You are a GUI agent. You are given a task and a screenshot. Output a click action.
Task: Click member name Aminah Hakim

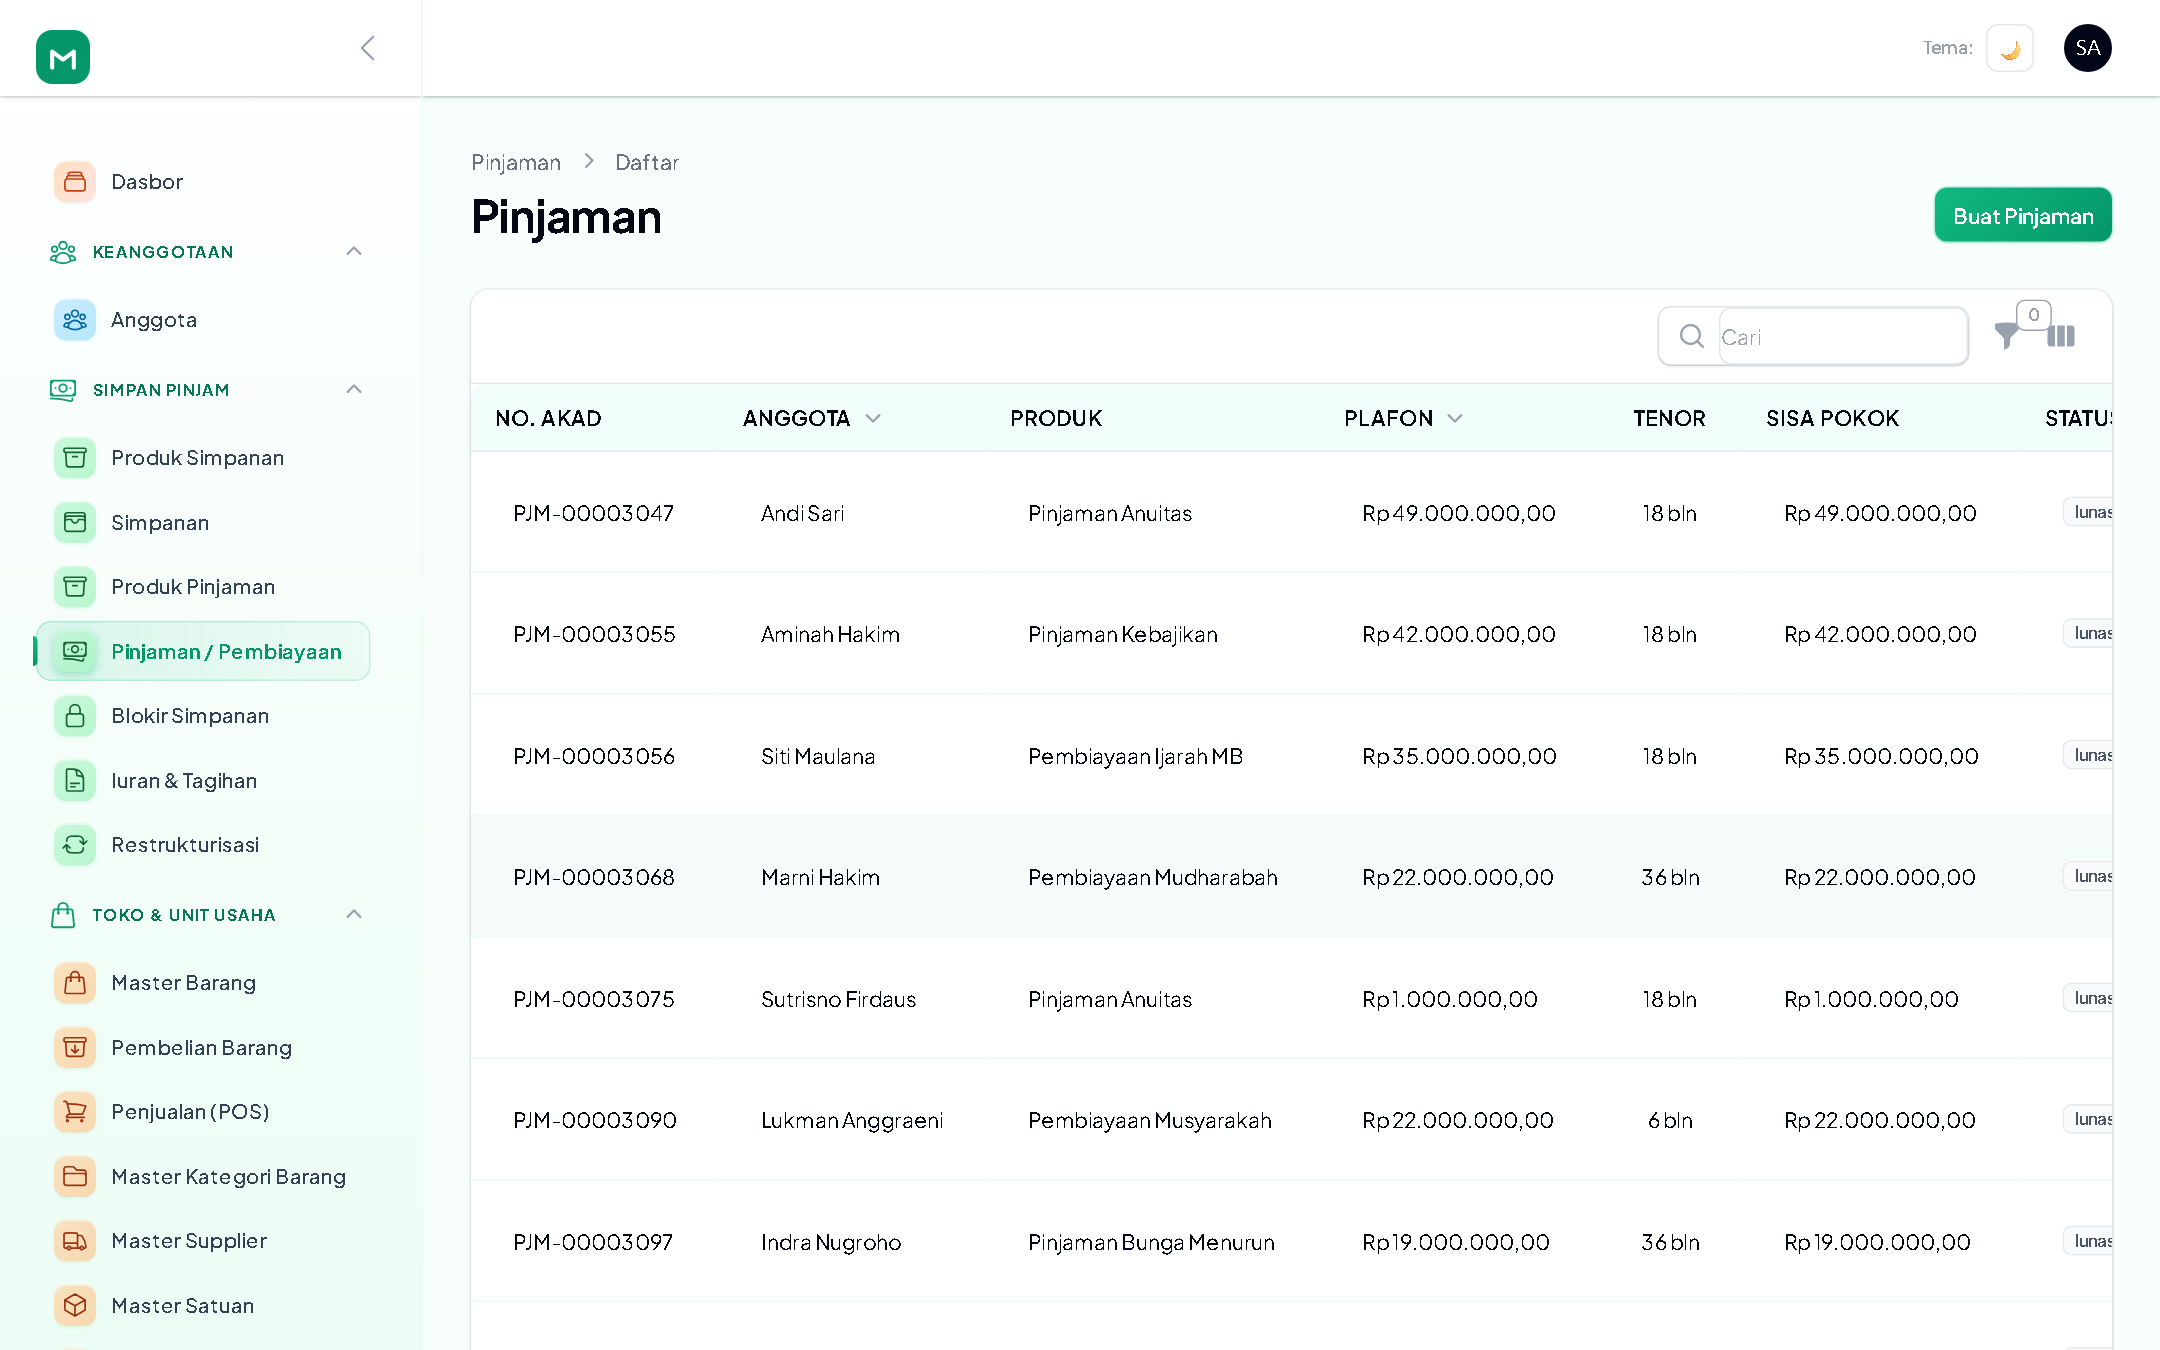830,634
